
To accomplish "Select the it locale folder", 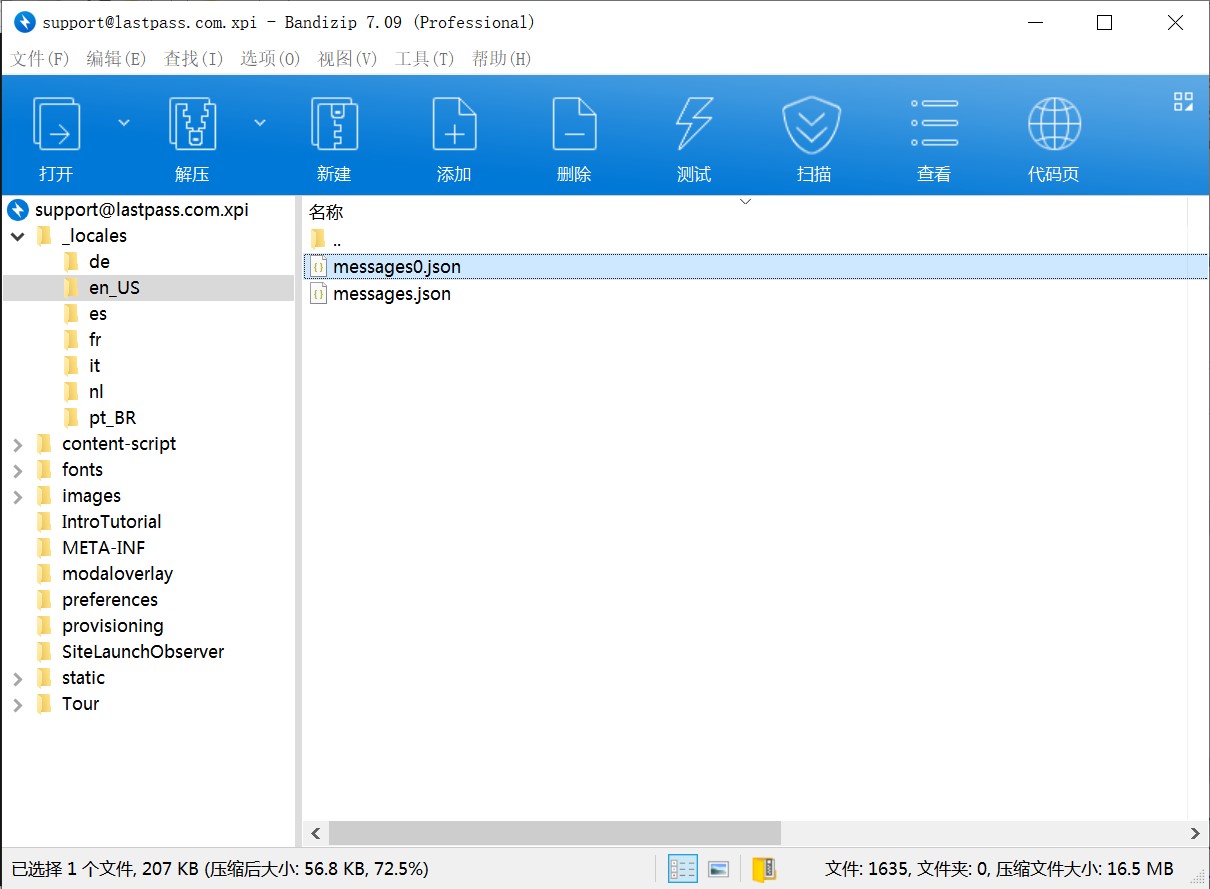I will 94,366.
